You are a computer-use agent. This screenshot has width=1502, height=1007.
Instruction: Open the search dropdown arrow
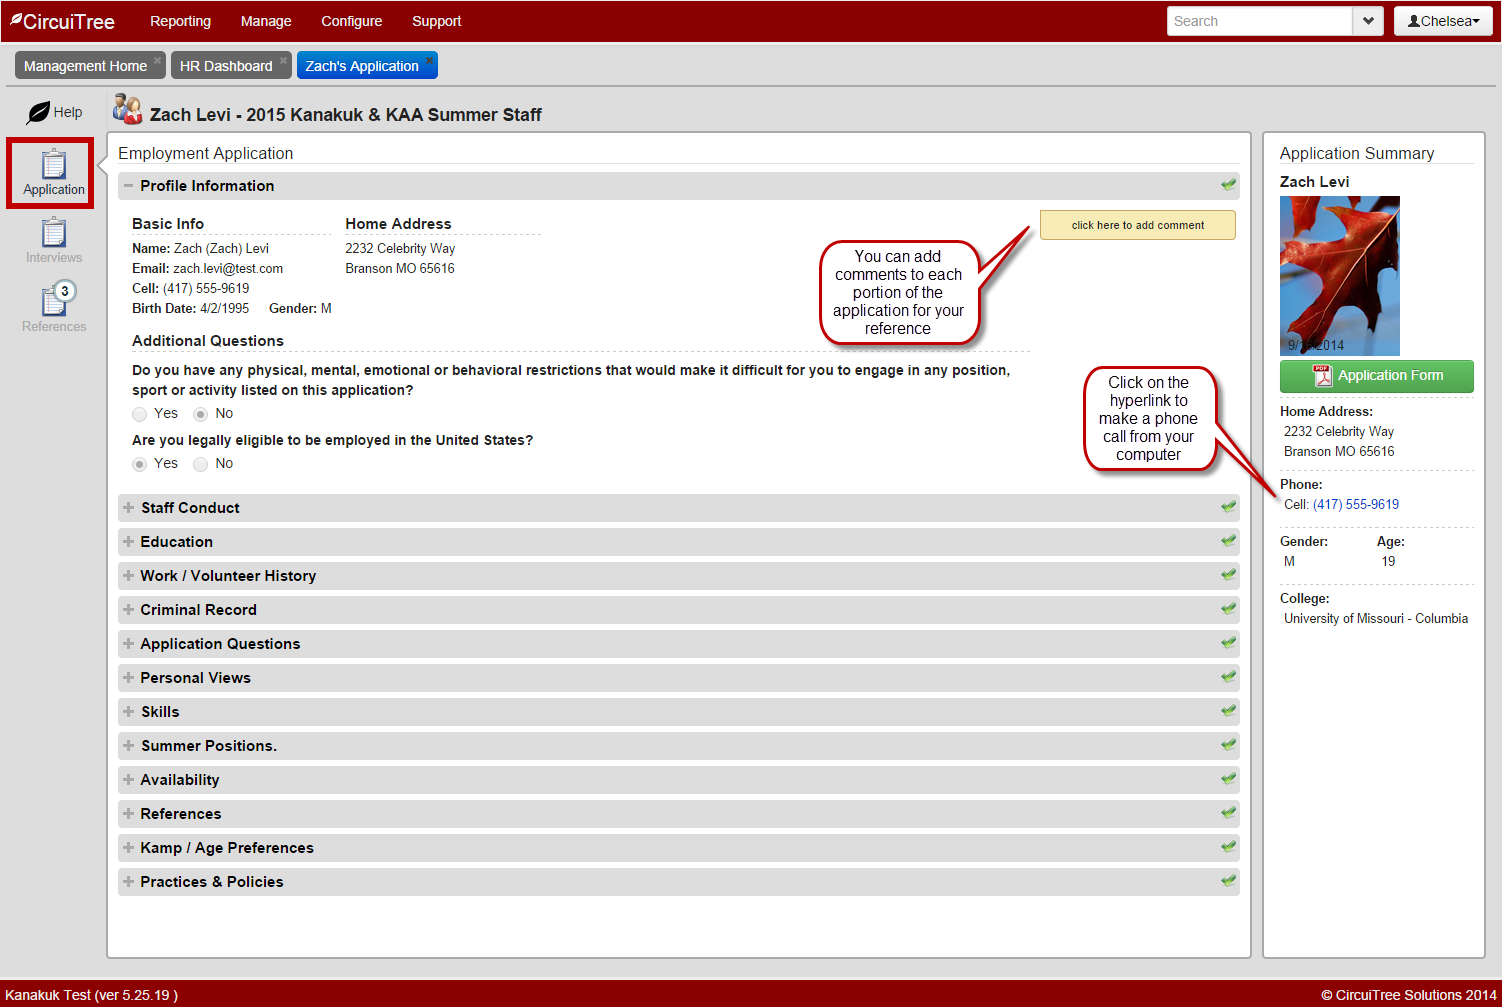tap(1367, 21)
